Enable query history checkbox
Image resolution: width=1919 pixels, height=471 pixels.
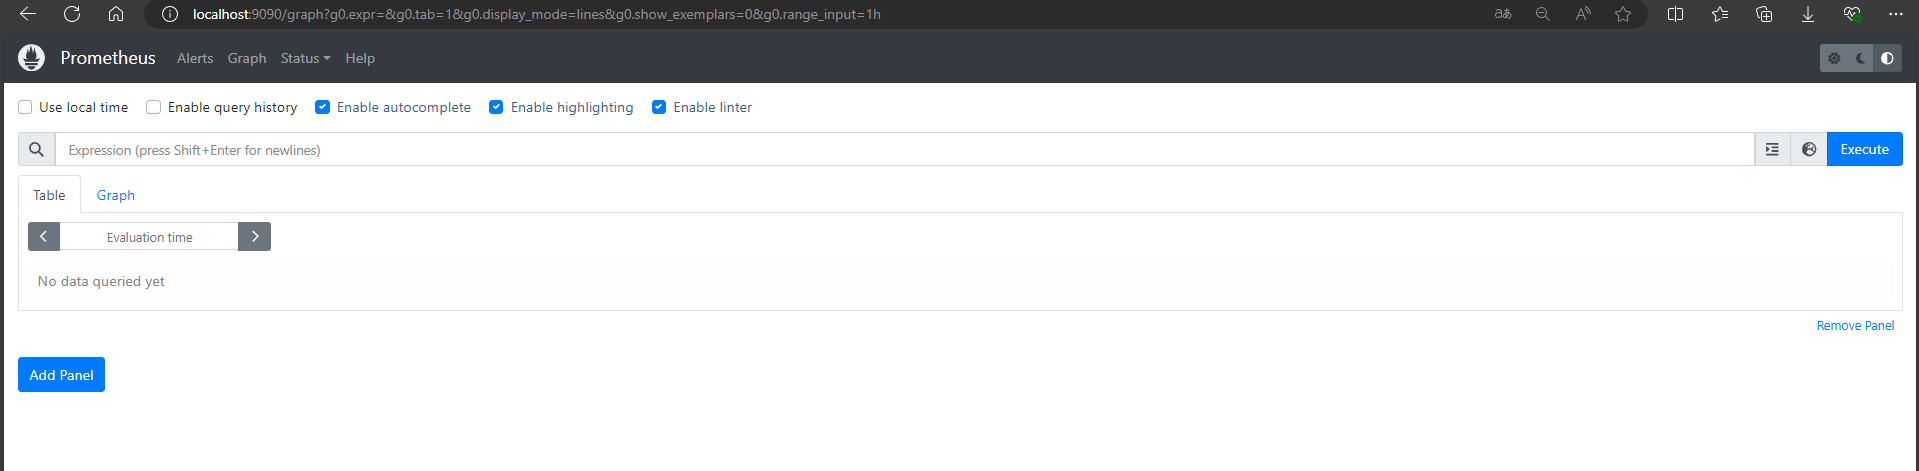[153, 107]
